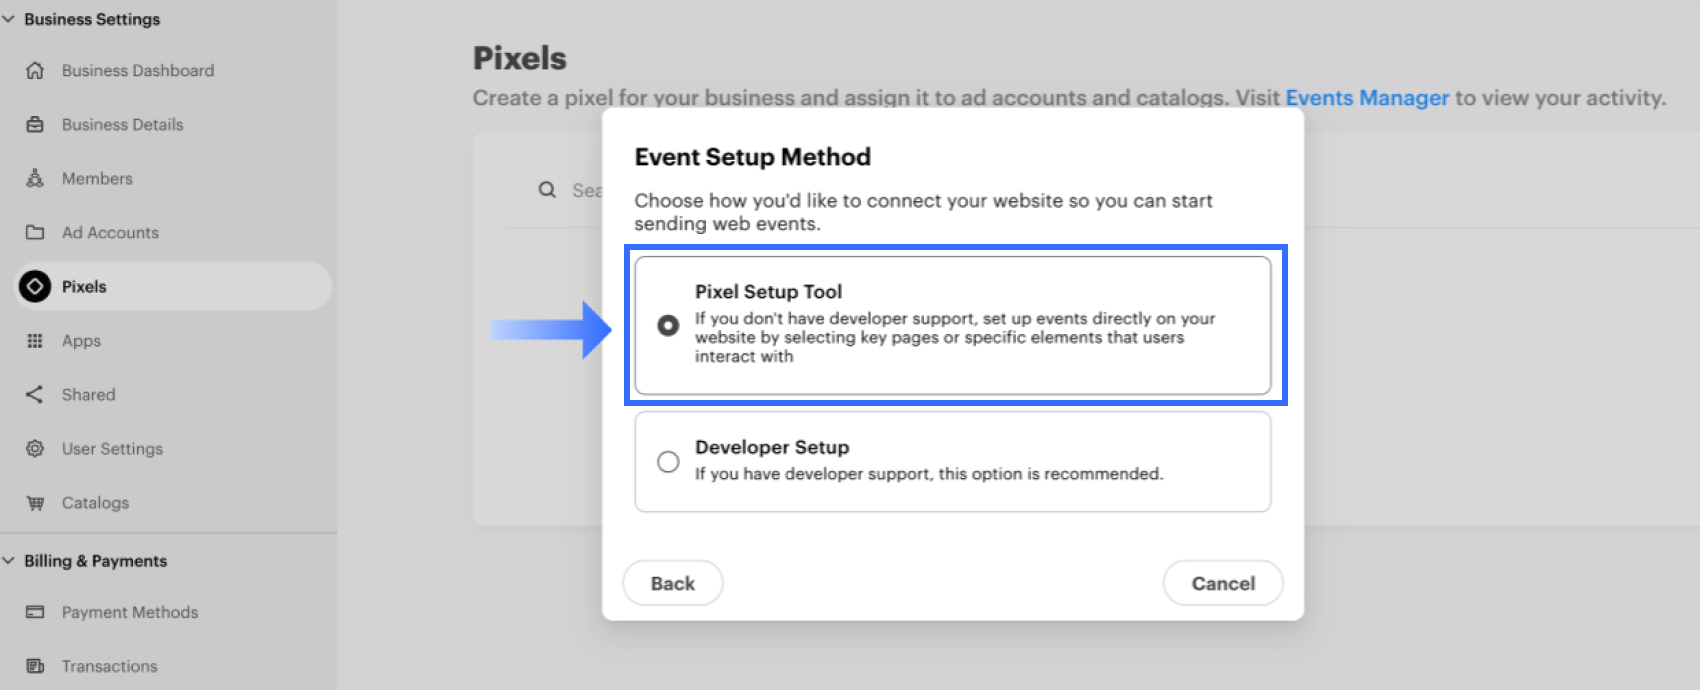Click the Members people icon
1700x690 pixels.
tap(35, 179)
